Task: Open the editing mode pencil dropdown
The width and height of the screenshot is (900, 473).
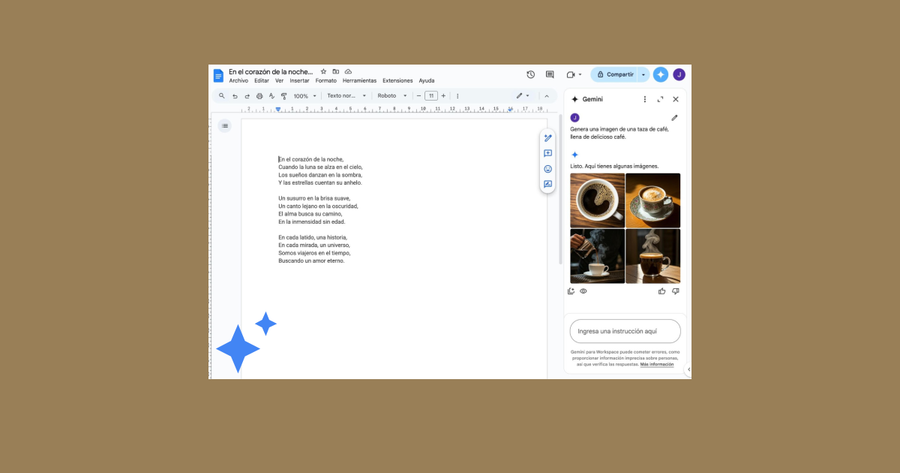Action: coord(522,96)
